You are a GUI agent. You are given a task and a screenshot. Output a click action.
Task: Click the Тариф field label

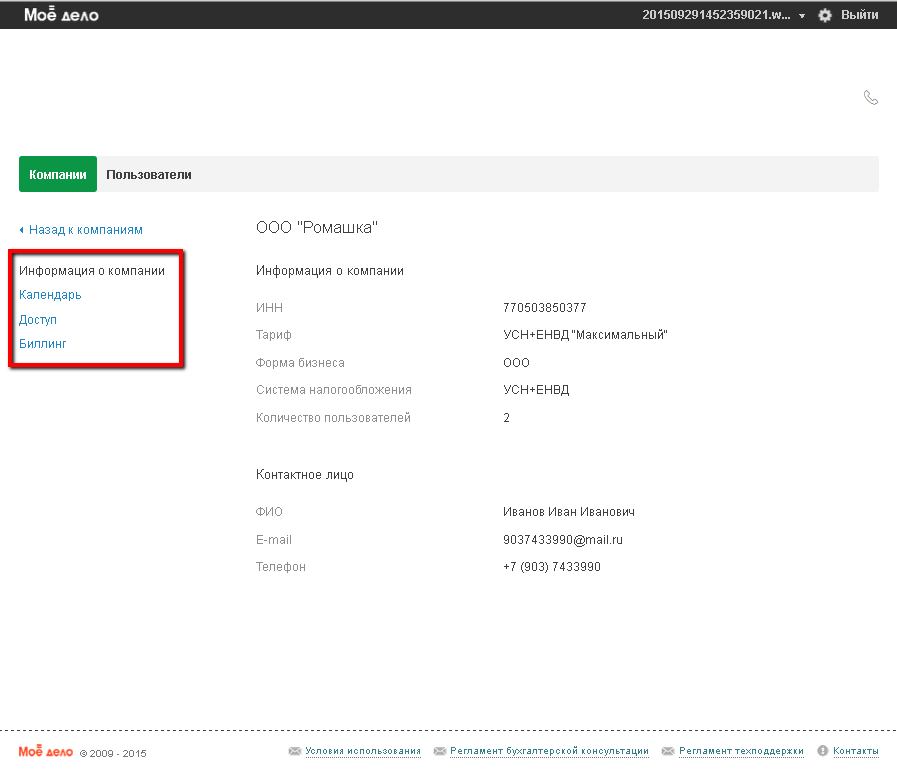pyautogui.click(x=273, y=335)
